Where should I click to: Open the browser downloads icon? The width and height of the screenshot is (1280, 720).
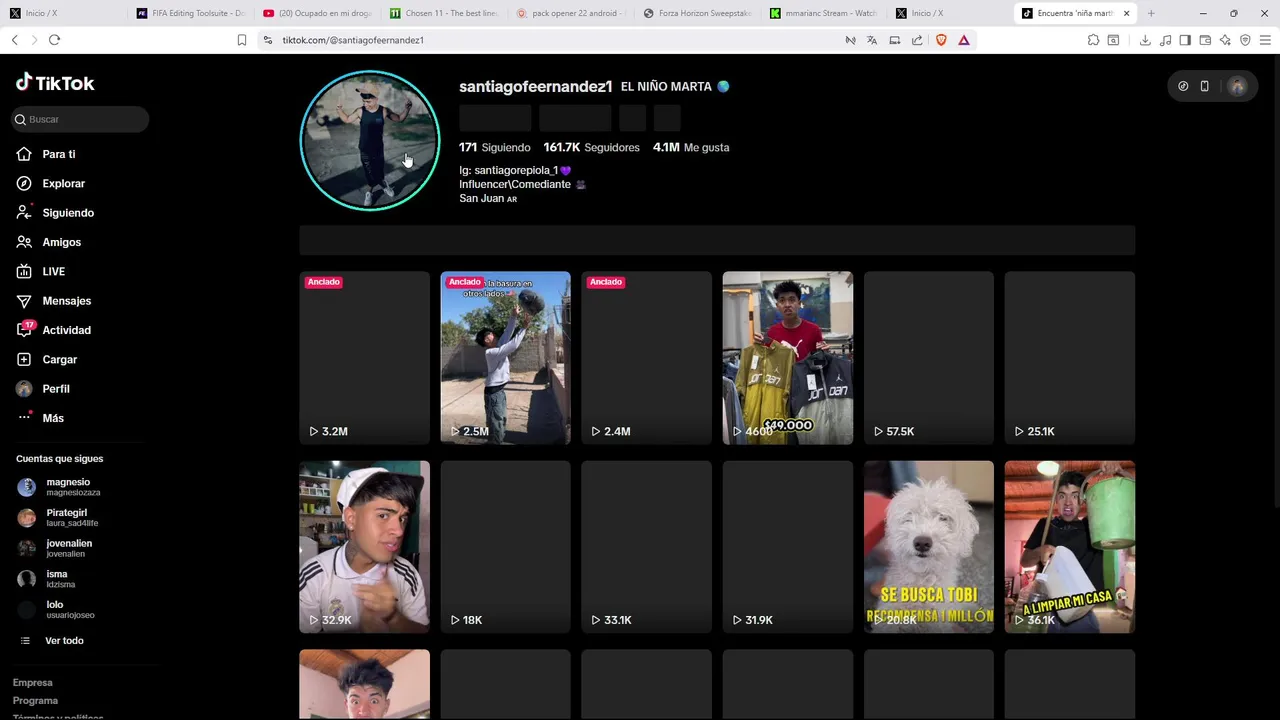1145,40
